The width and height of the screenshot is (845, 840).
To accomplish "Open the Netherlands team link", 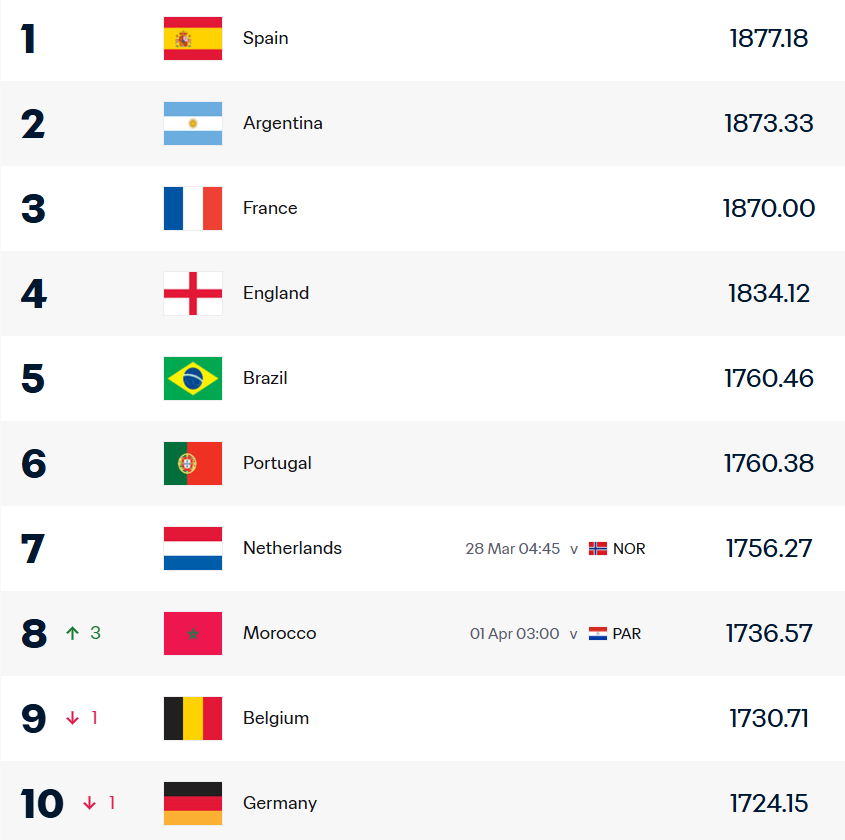I will (292, 548).
